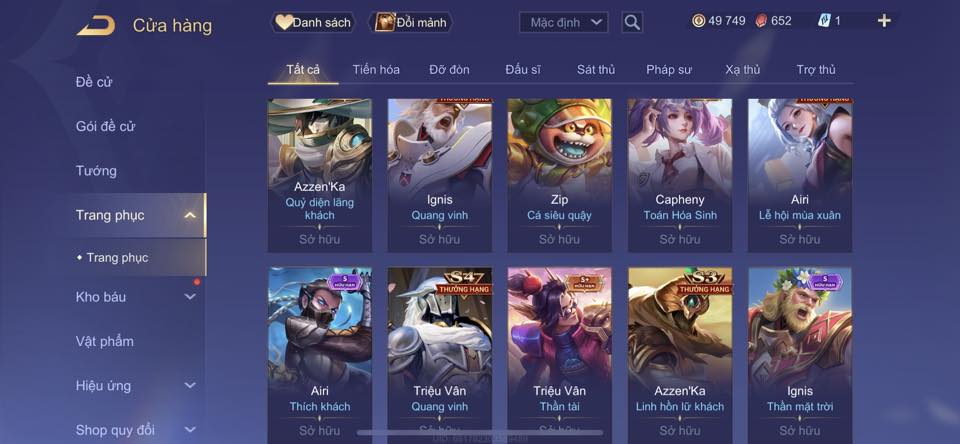Expand the Hiệu ứng sidebar section
This screenshot has height=444, width=960.
click(x=190, y=385)
